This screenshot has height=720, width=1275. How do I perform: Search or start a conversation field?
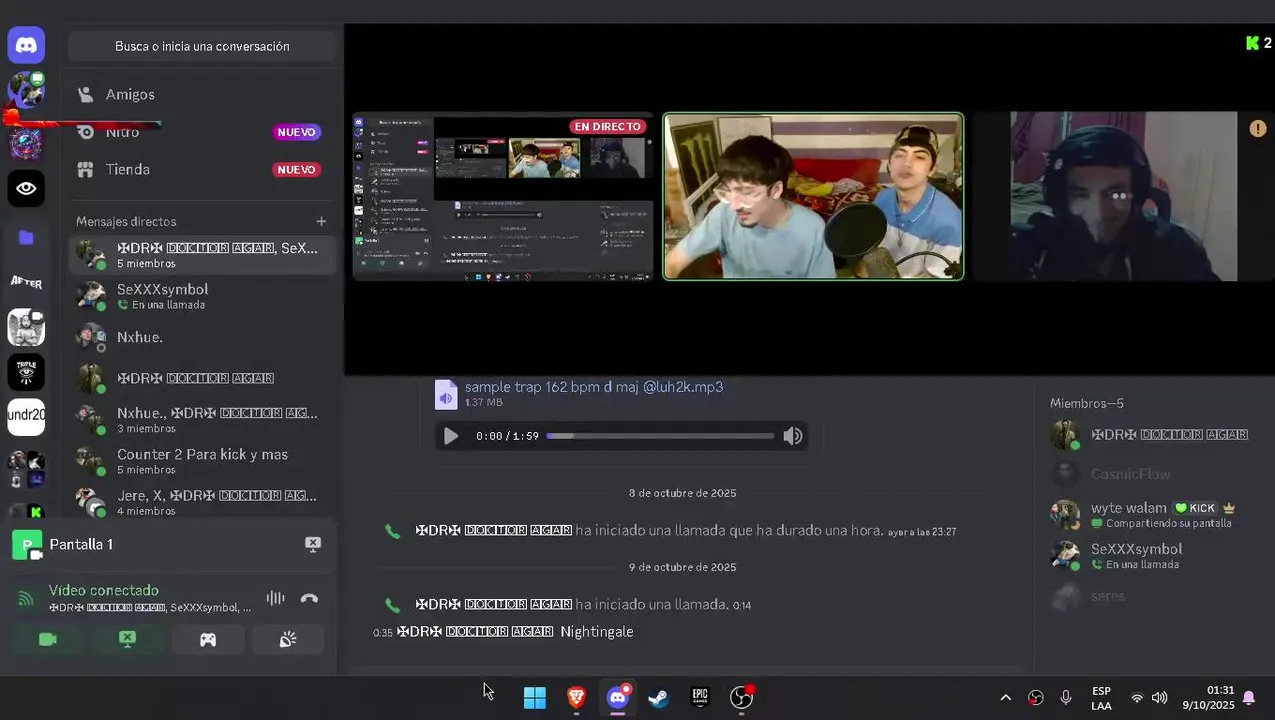[202, 46]
